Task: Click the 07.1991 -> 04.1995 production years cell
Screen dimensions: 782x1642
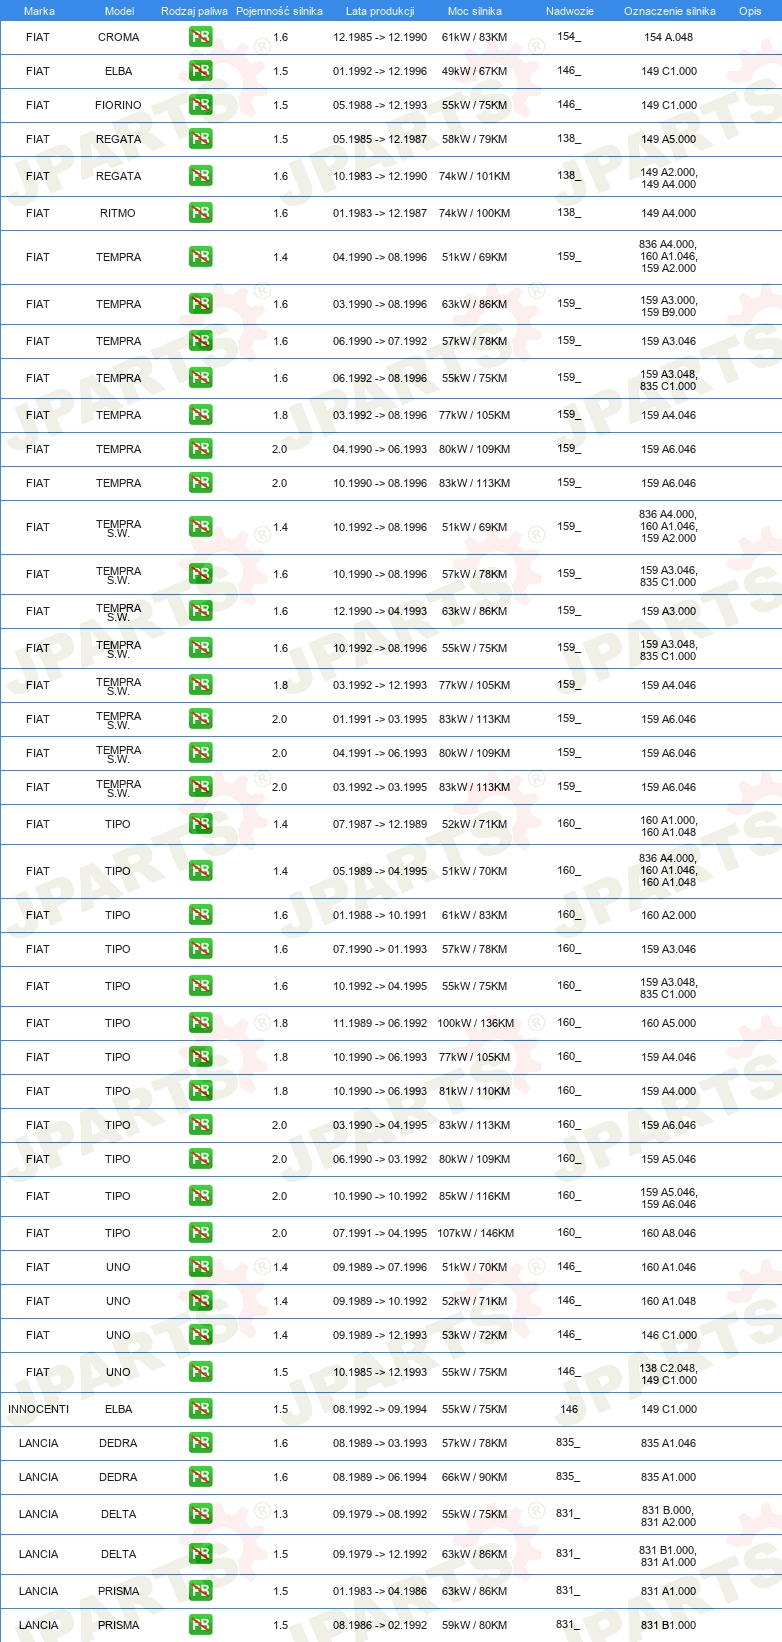Action: [380, 1233]
